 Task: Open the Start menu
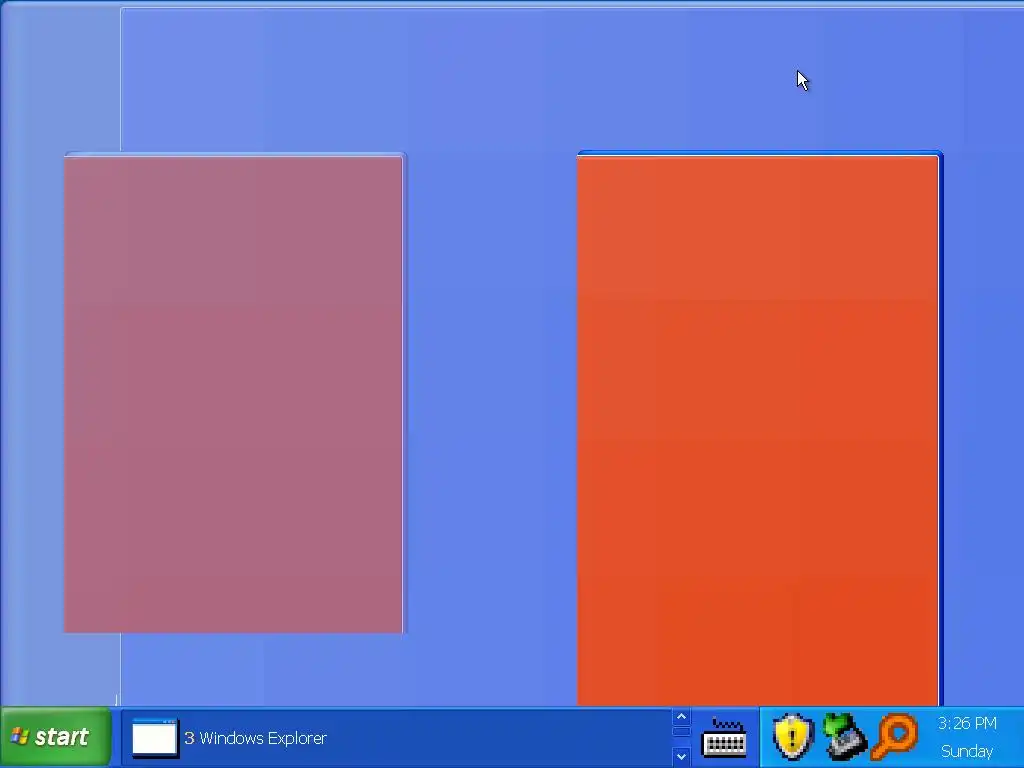click(x=56, y=737)
